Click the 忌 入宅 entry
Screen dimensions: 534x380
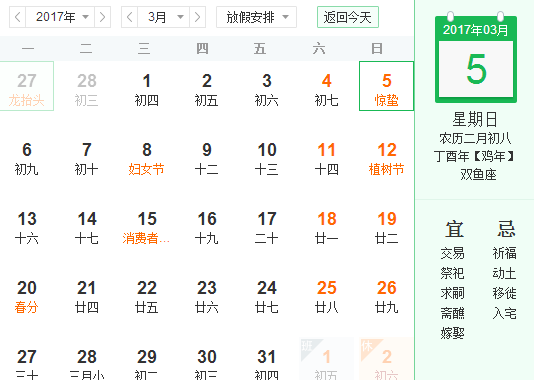pyautogui.click(x=504, y=313)
